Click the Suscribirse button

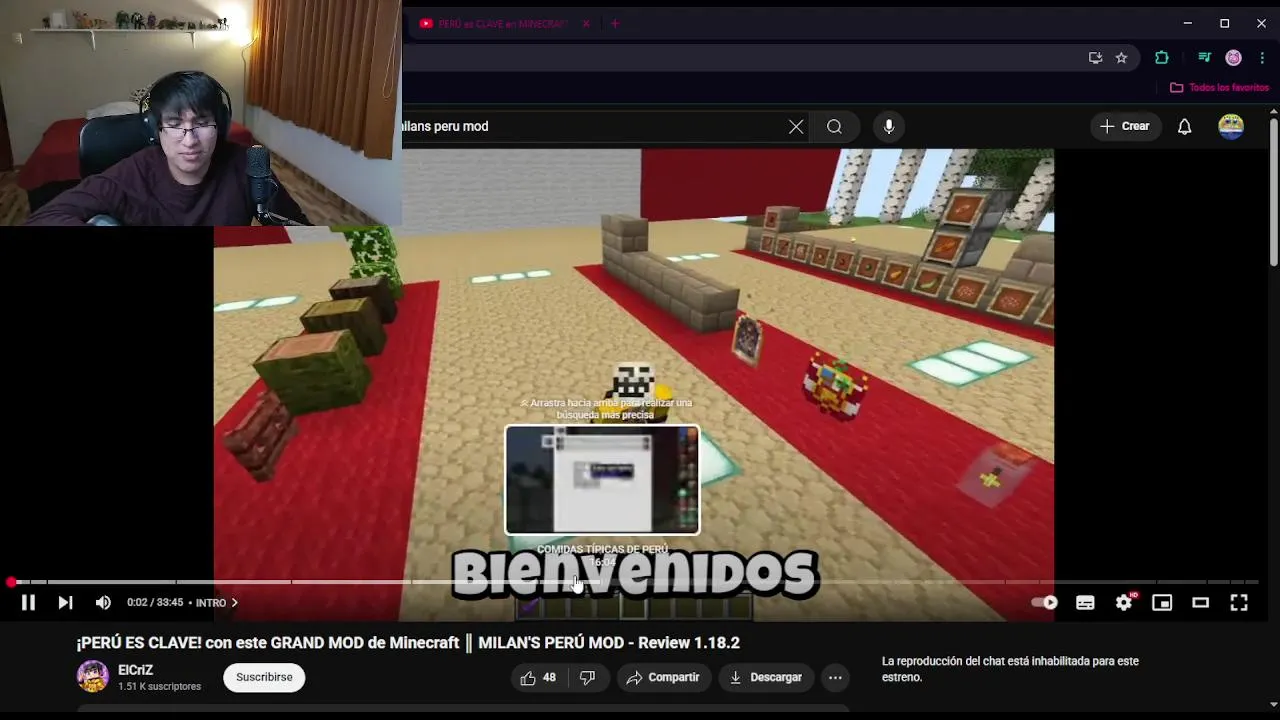coord(264,677)
